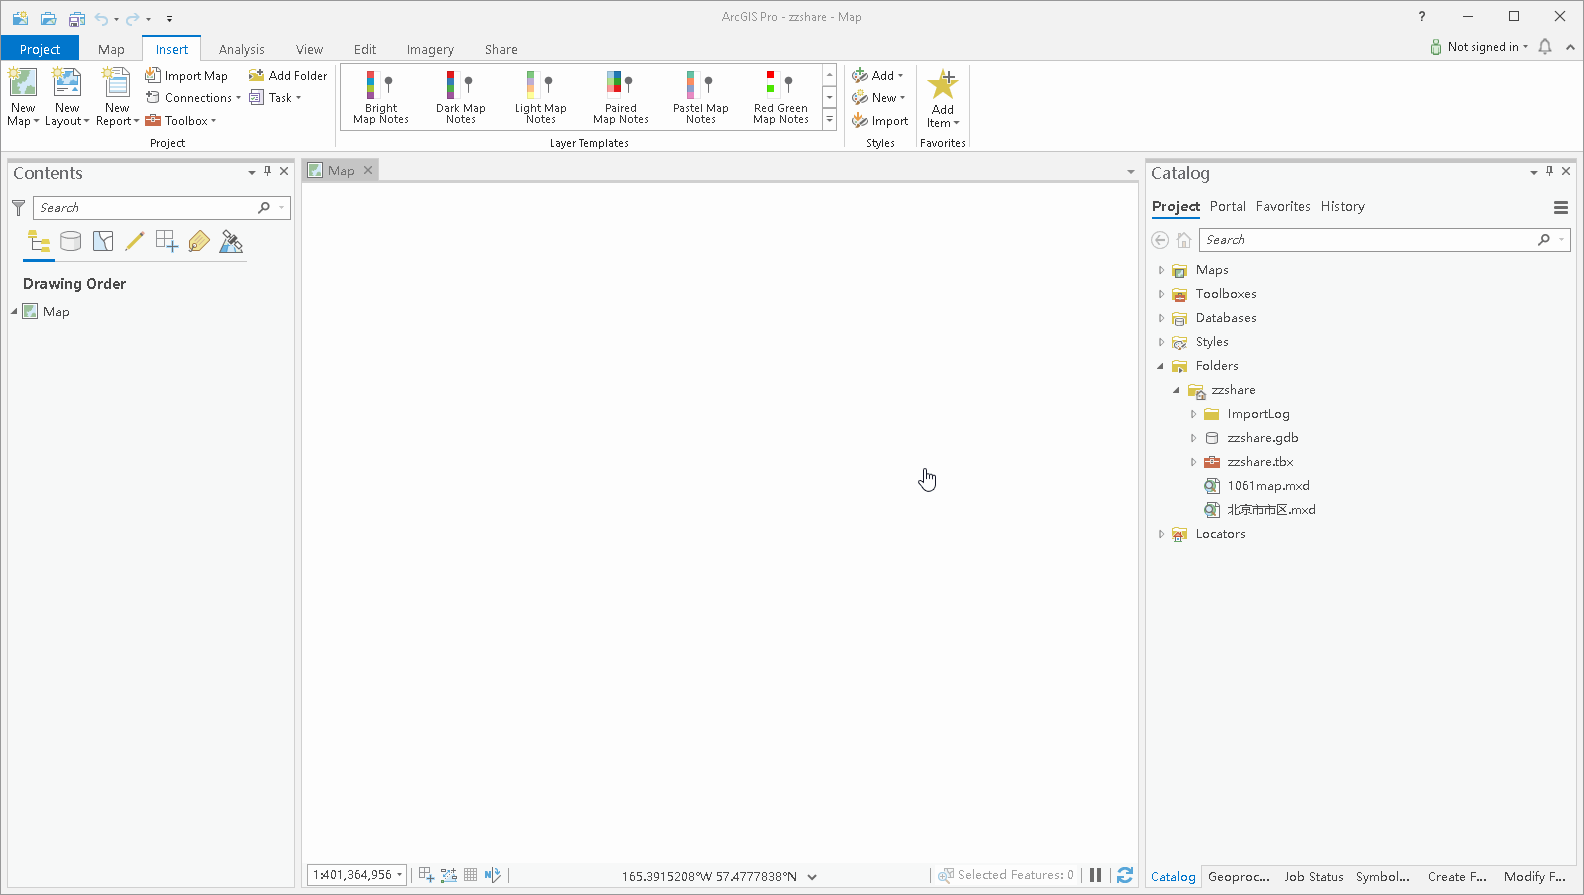Pin the Contents pane
1584x895 pixels.
(x=267, y=171)
